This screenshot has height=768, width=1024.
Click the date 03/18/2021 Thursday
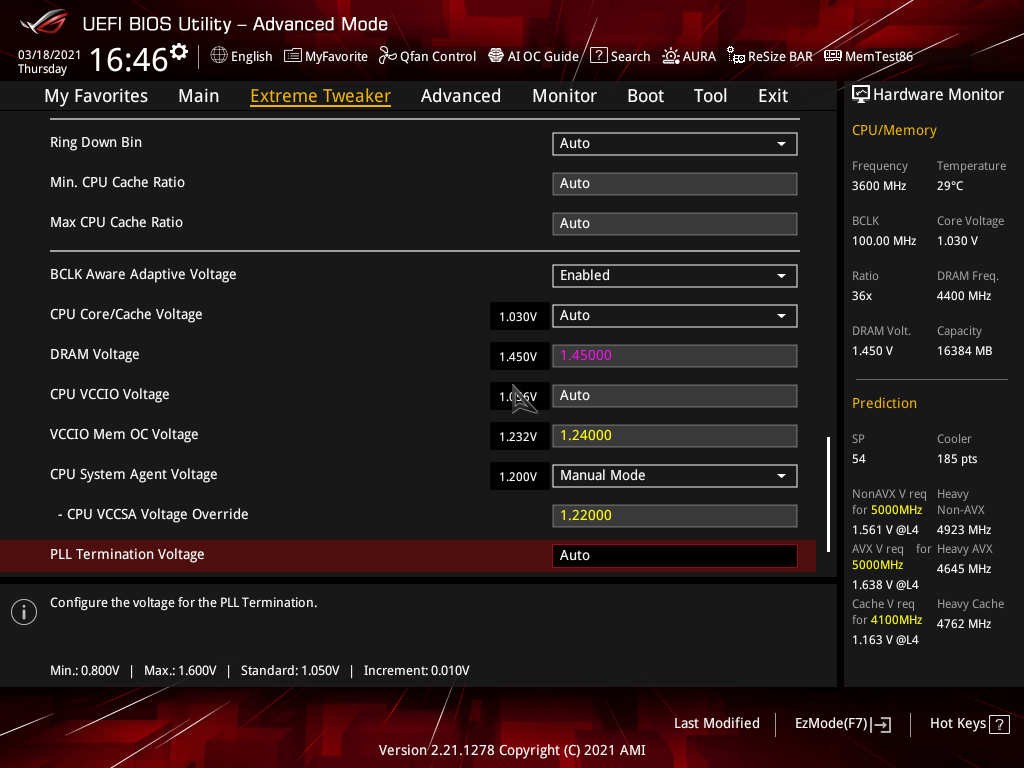pos(49,61)
